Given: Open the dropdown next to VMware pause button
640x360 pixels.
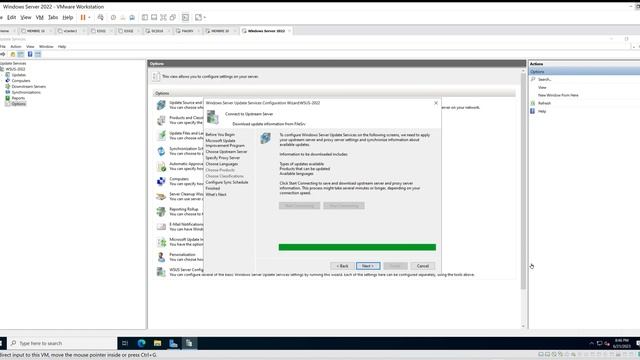Looking at the screenshot, I should point(89,18).
